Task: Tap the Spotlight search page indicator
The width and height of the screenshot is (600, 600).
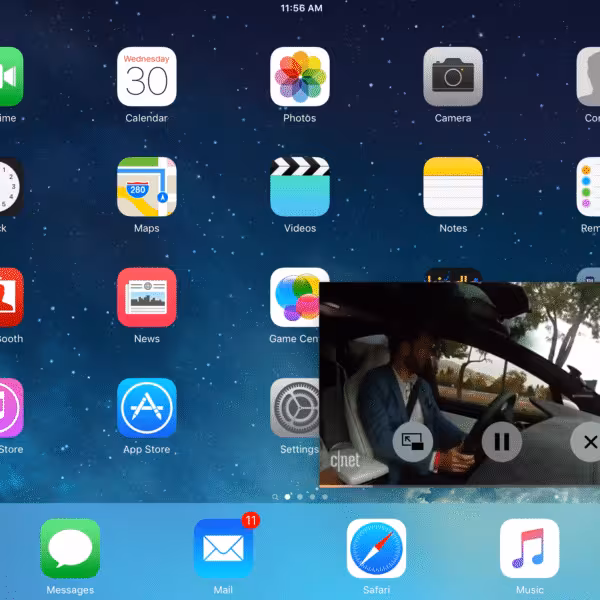Action: 275,497
